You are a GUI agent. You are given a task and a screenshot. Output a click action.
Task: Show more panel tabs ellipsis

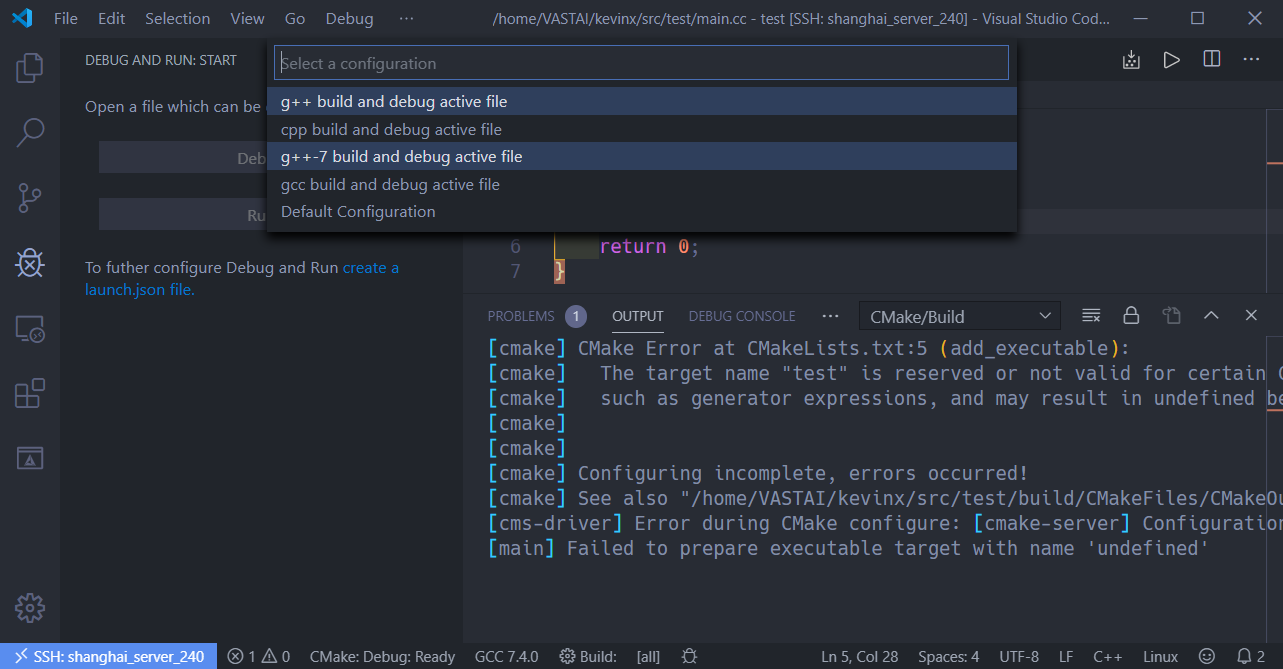point(830,316)
